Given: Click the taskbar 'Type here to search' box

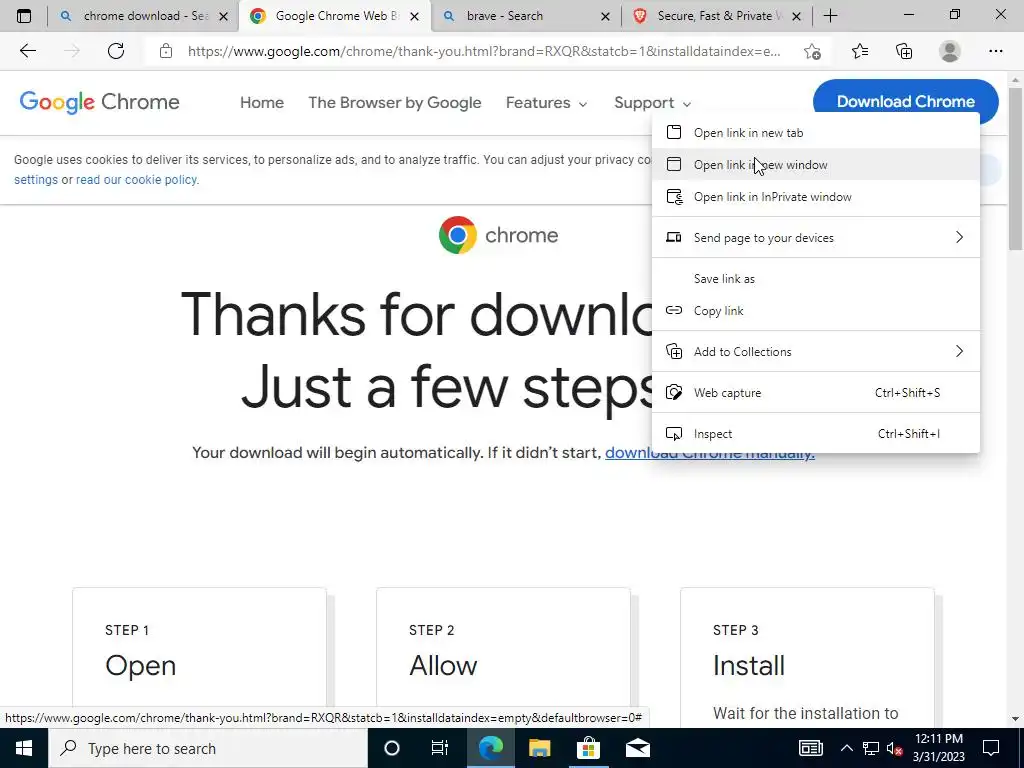Looking at the screenshot, I should coord(208,748).
